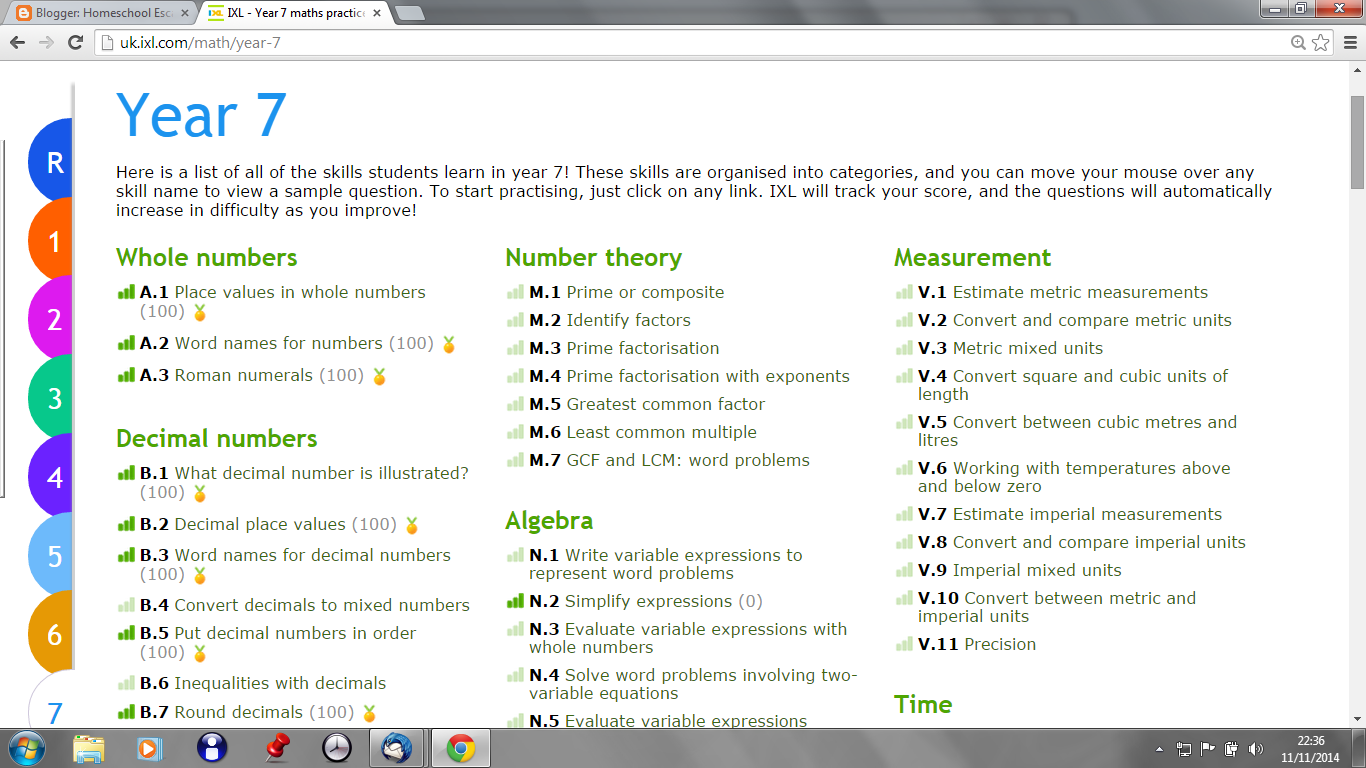This screenshot has height=768, width=1366.
Task: Go to the Year 2 side tab
Action: tap(51, 319)
